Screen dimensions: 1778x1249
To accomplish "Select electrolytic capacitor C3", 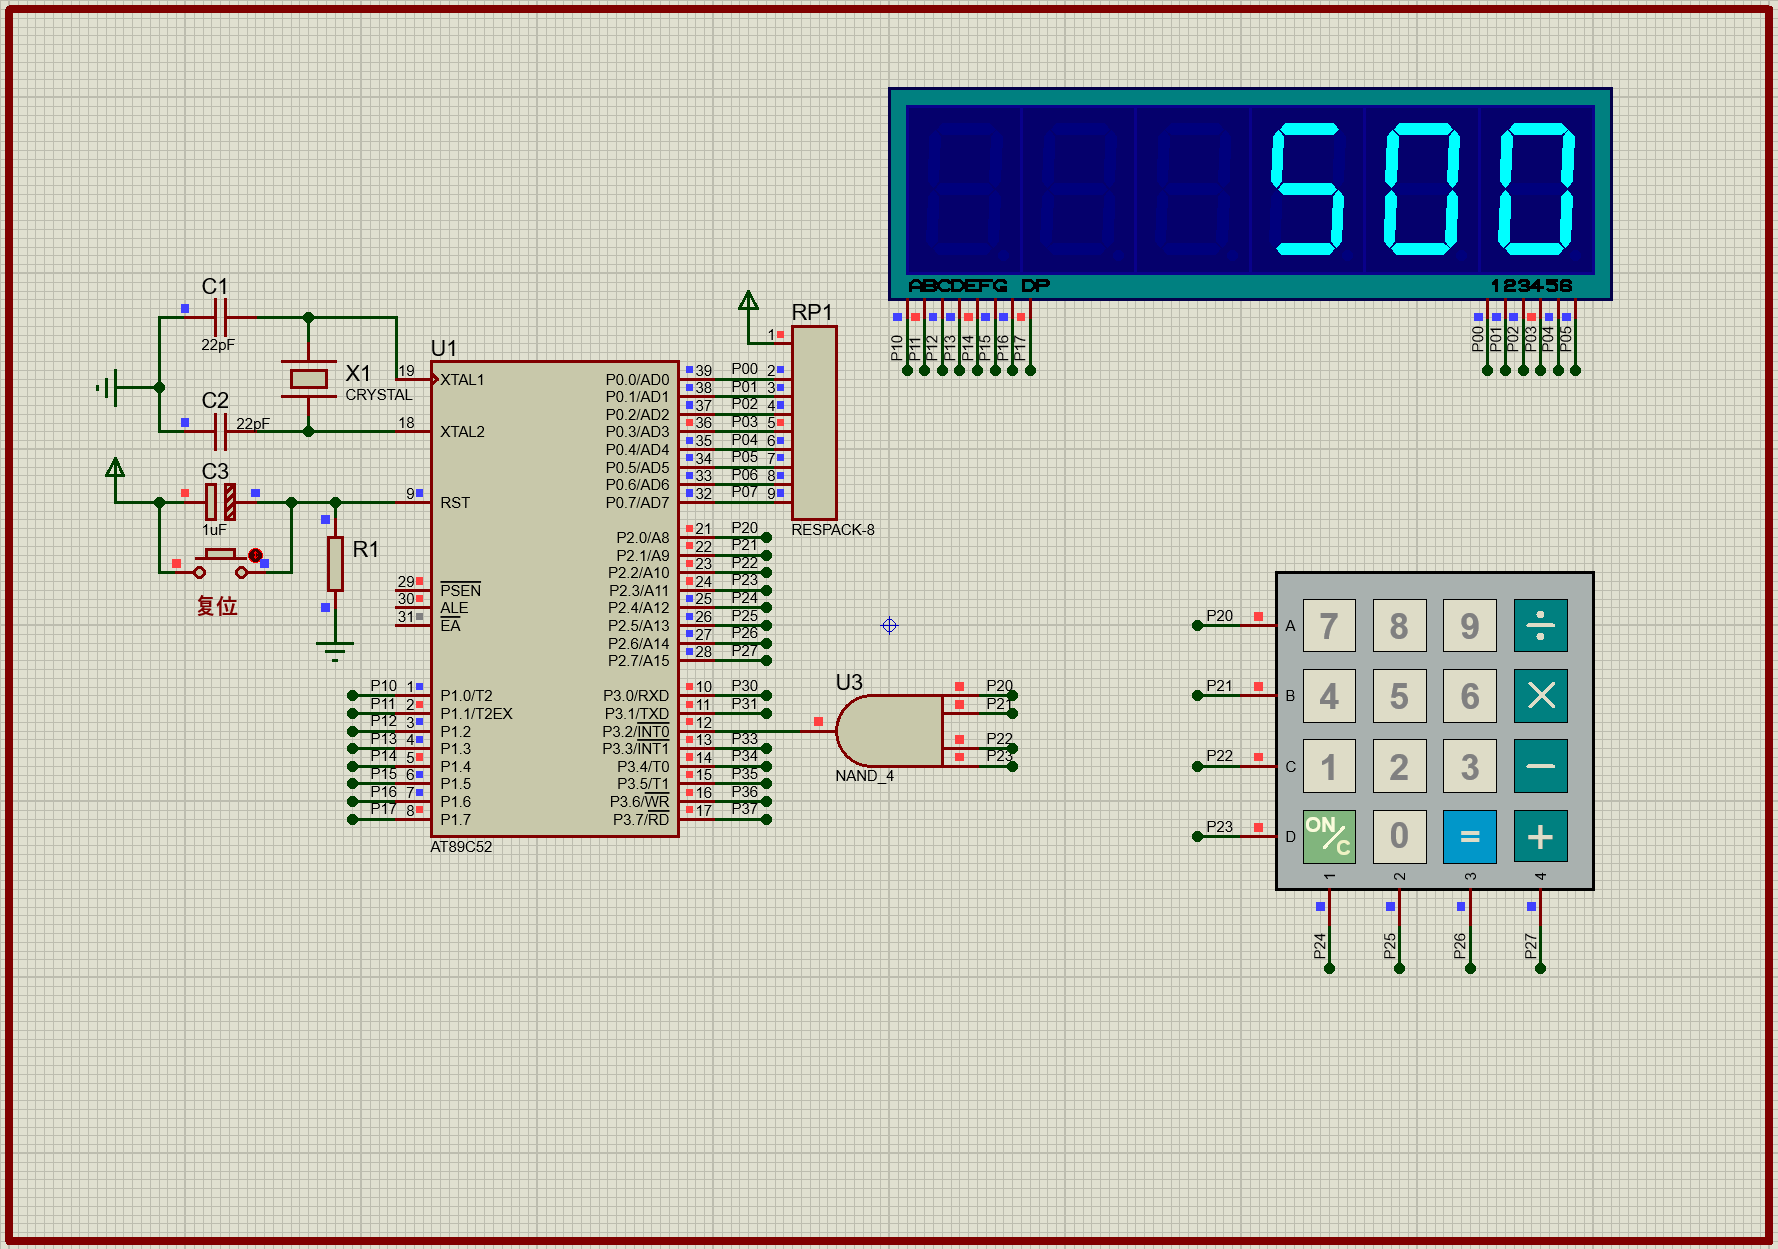I will pos(221,502).
